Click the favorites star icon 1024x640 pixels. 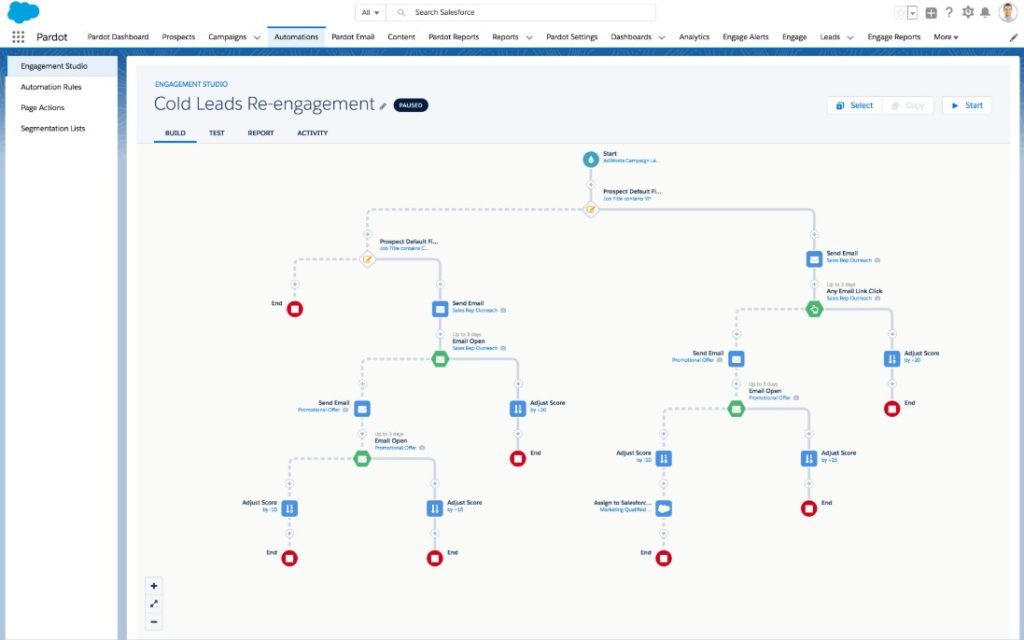(x=901, y=12)
